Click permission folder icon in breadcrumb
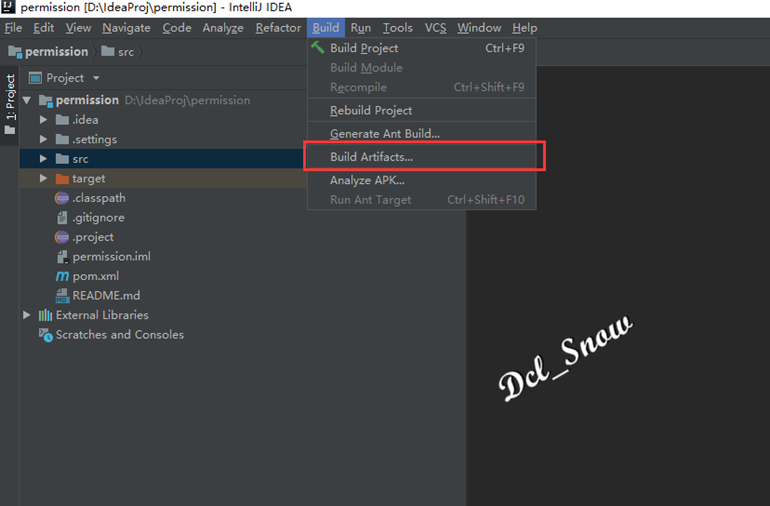Viewport: 770px width, 506px height. (15, 51)
